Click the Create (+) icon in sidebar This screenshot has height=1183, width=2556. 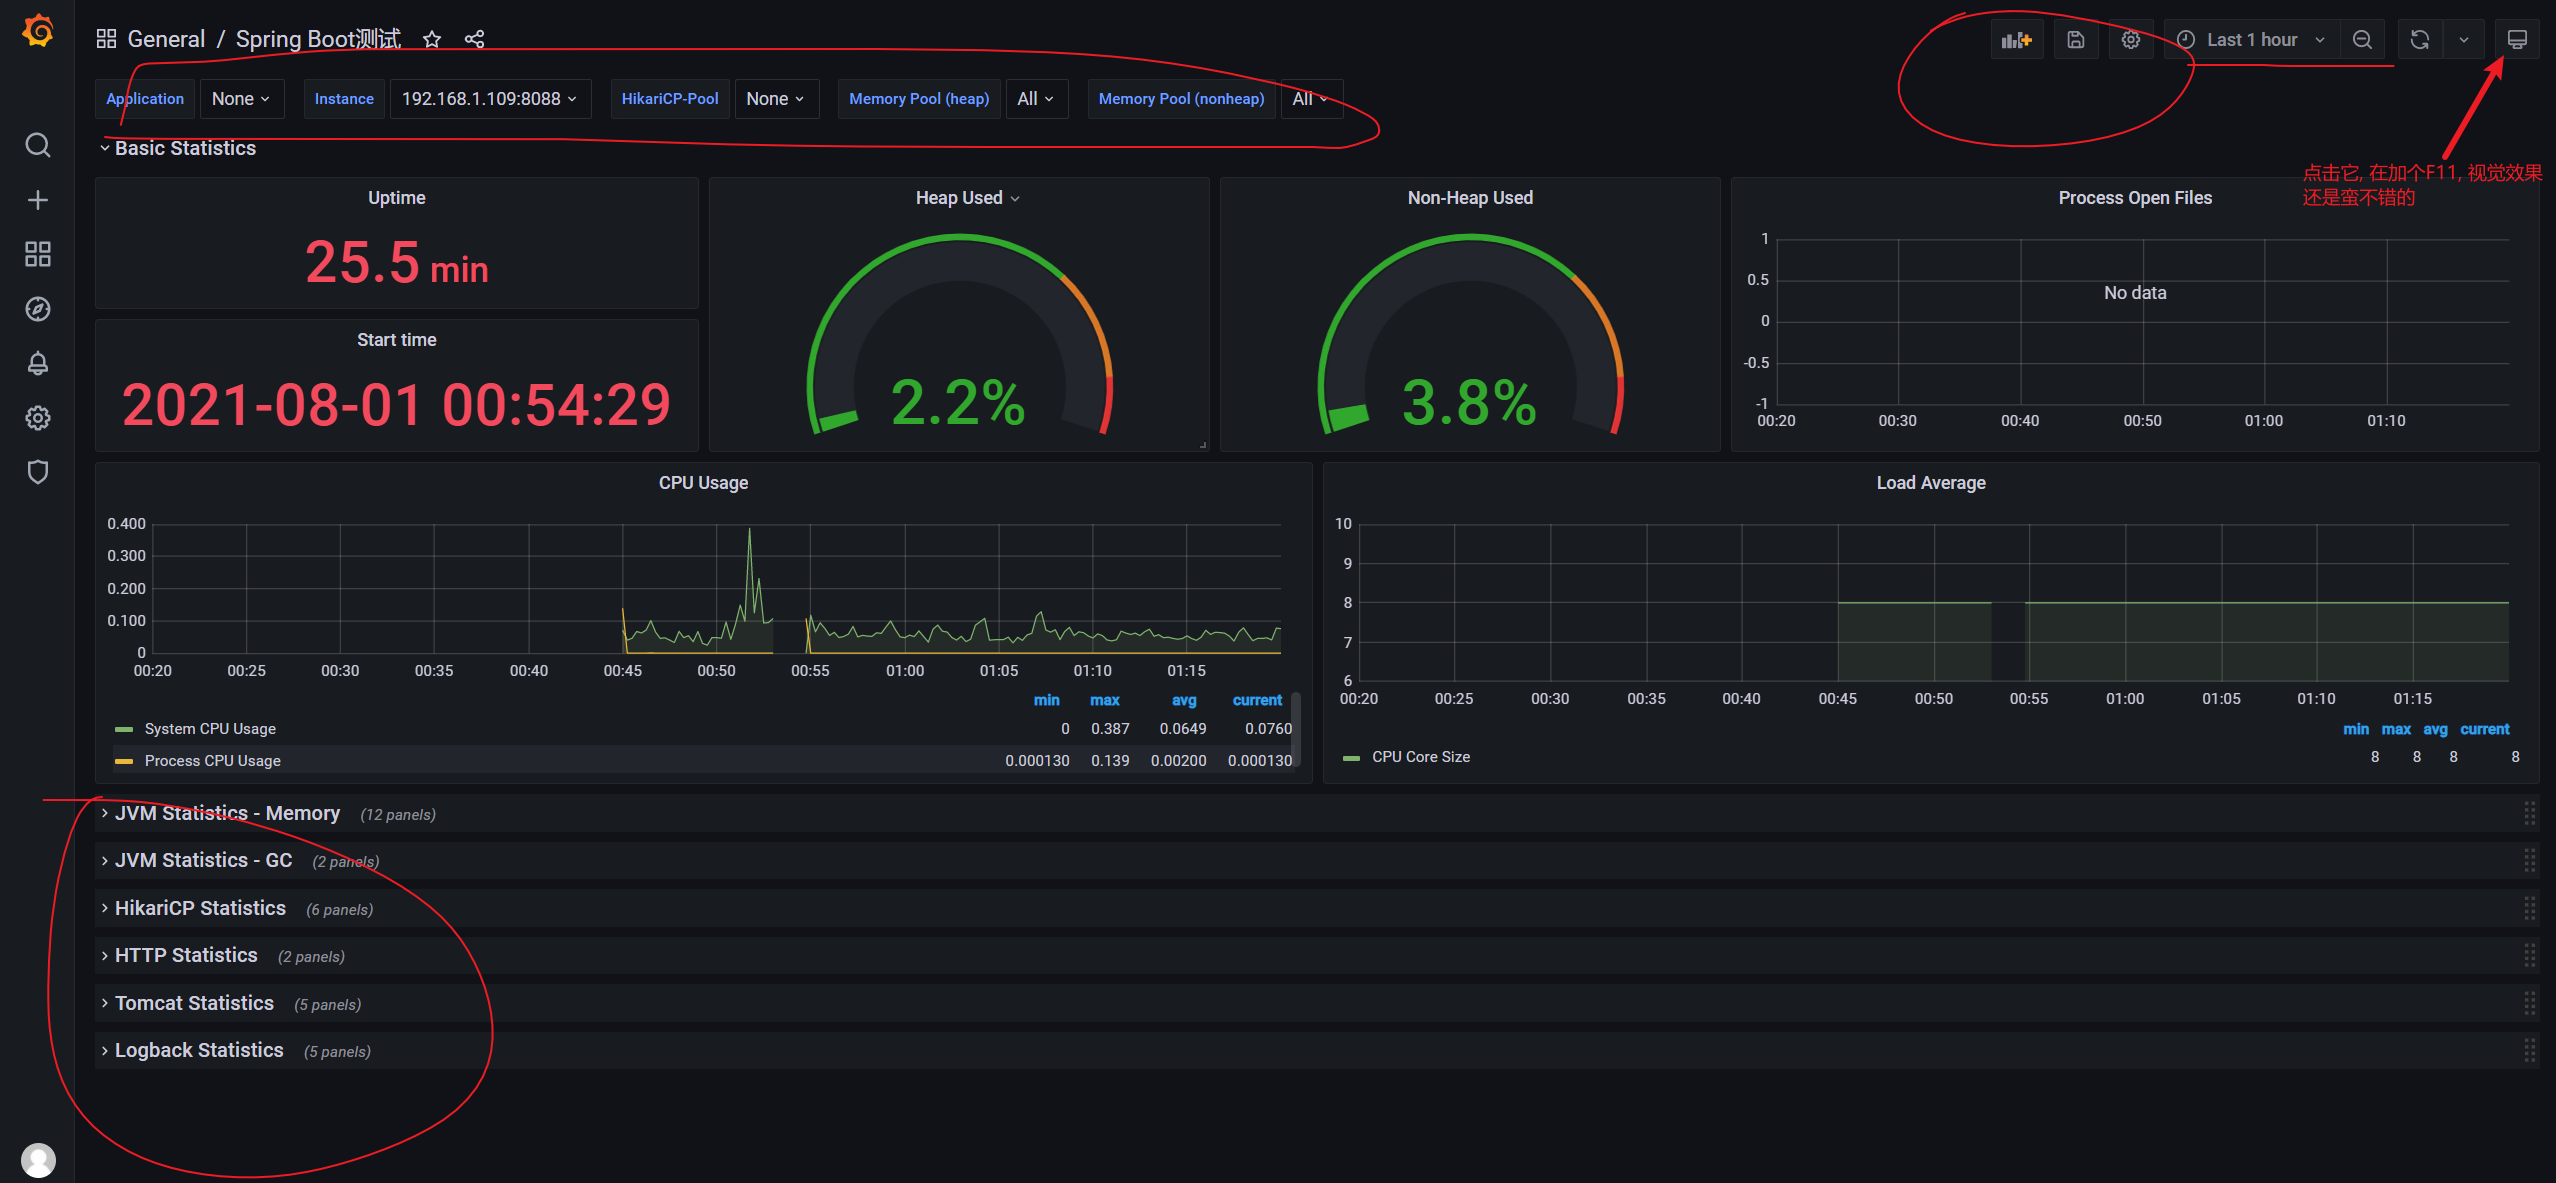coord(37,199)
